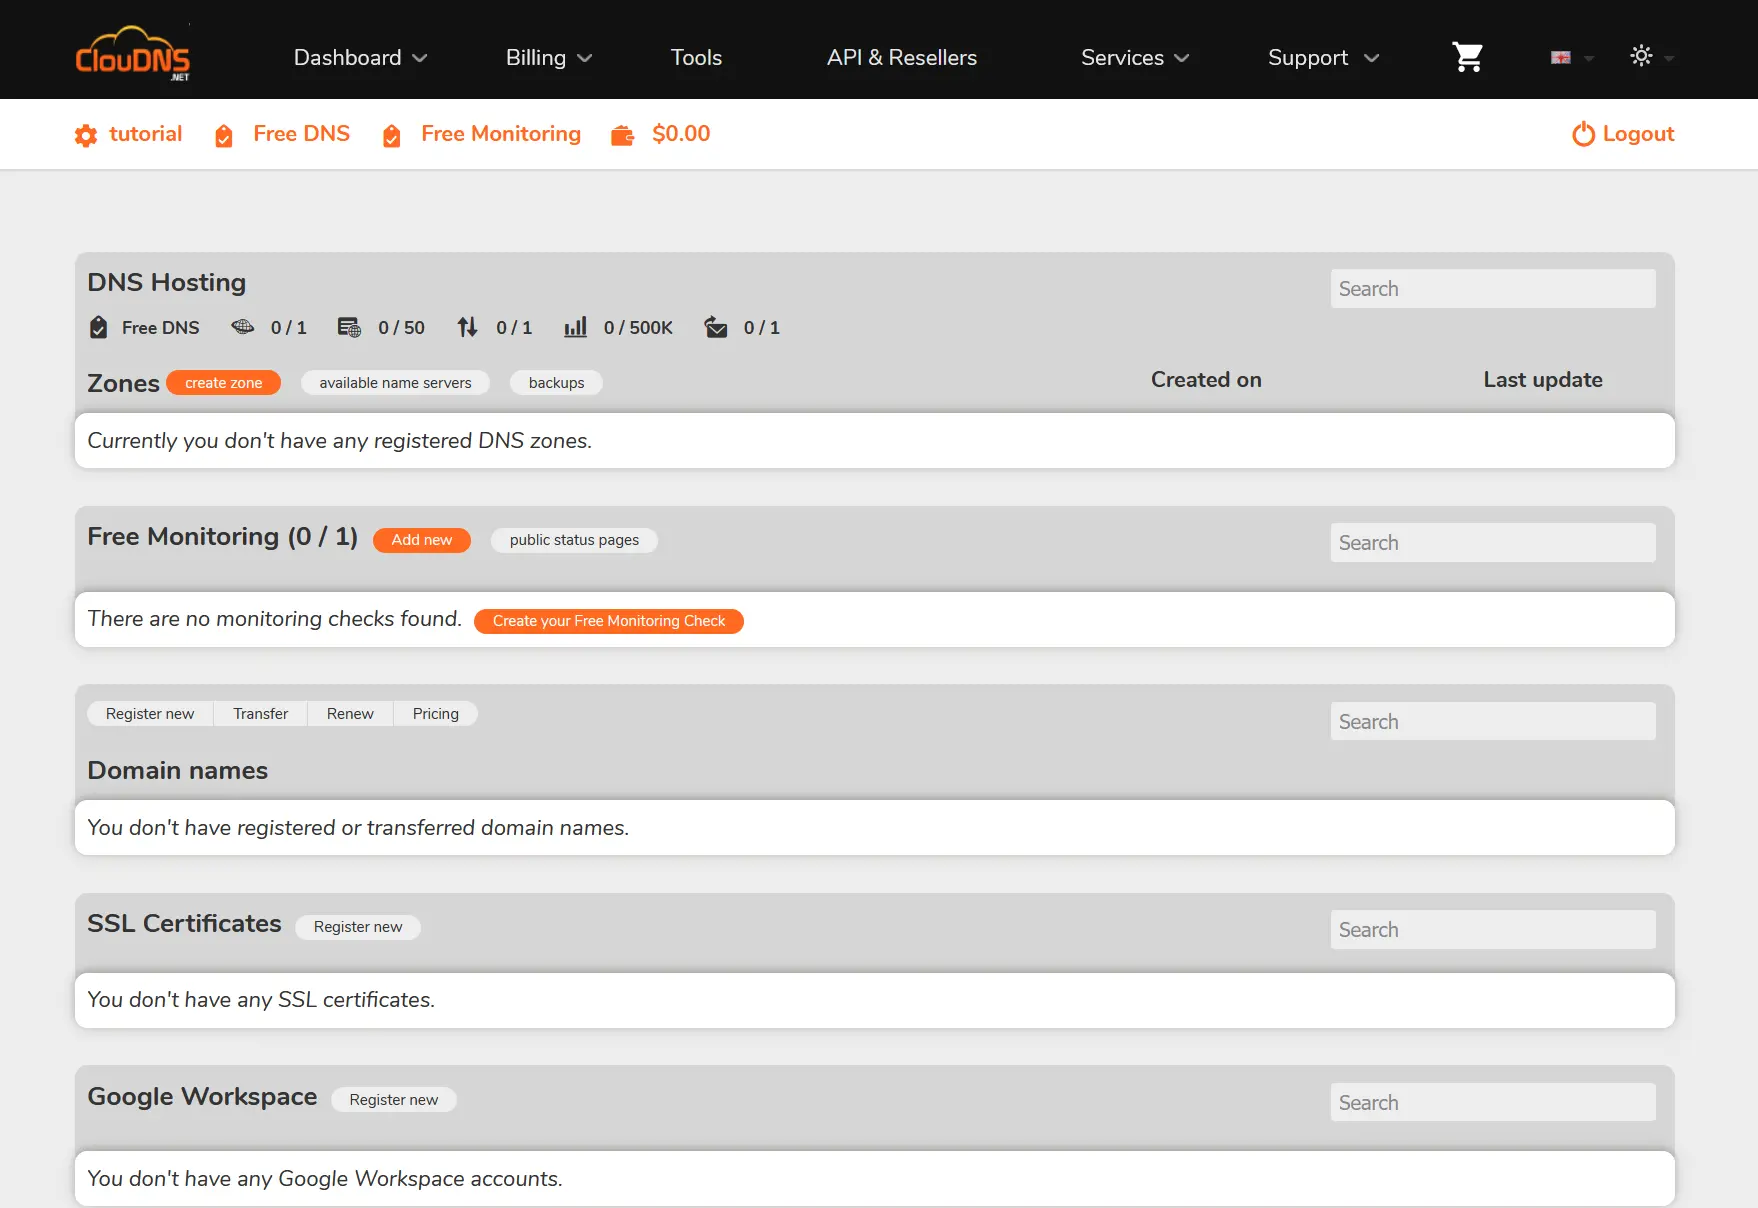This screenshot has width=1758, height=1208.
Task: Click the DNS queries chart icon showing 0 / 500K
Action: [x=575, y=327]
